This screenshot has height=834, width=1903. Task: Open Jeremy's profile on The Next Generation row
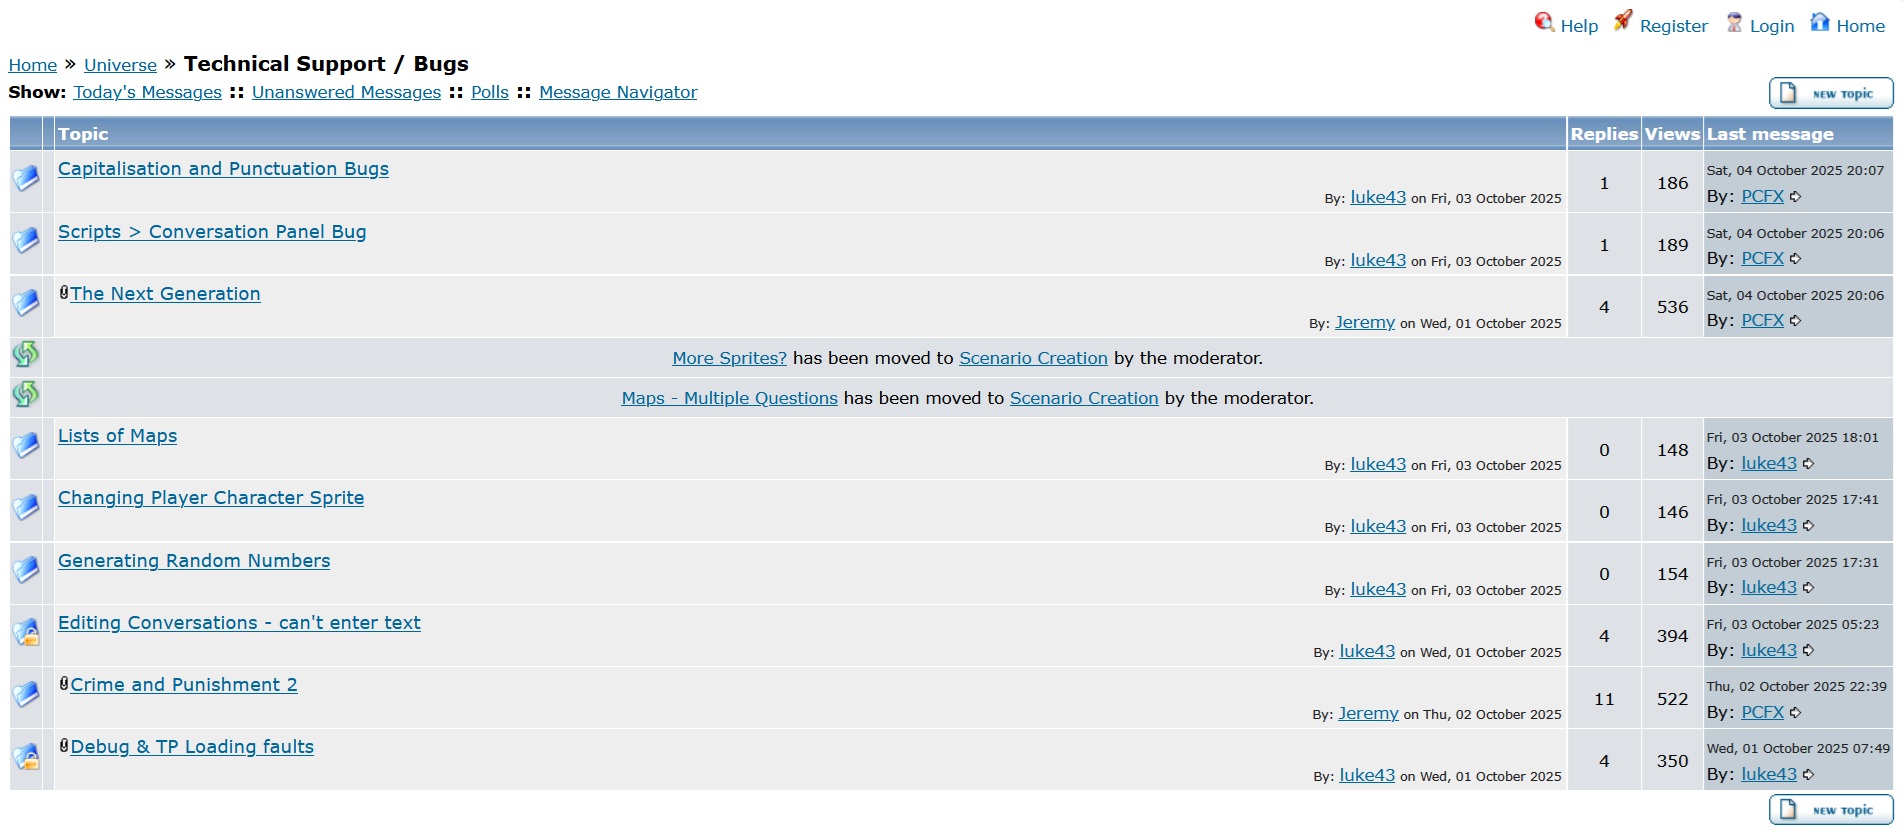(x=1364, y=322)
